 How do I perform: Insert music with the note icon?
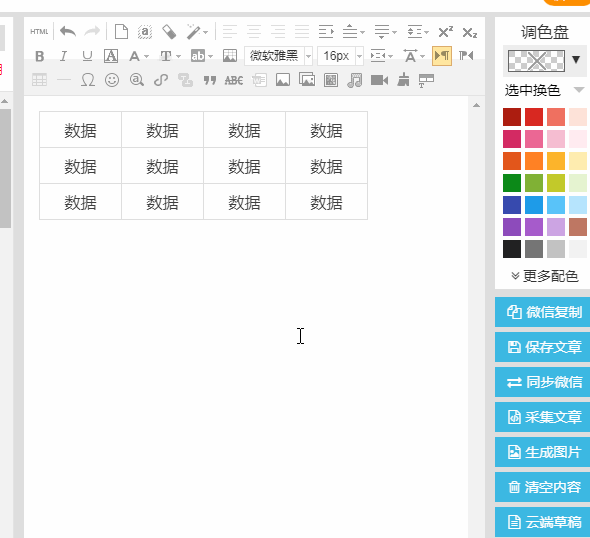click(355, 80)
